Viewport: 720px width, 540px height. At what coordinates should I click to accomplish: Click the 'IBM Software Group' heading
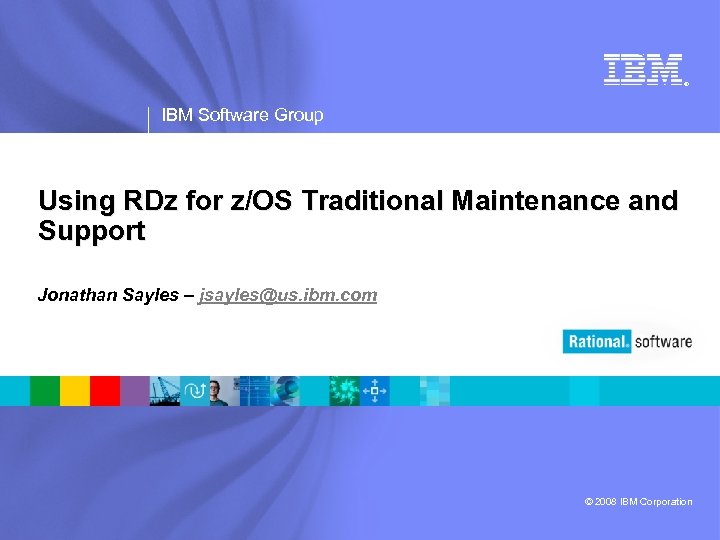click(242, 115)
